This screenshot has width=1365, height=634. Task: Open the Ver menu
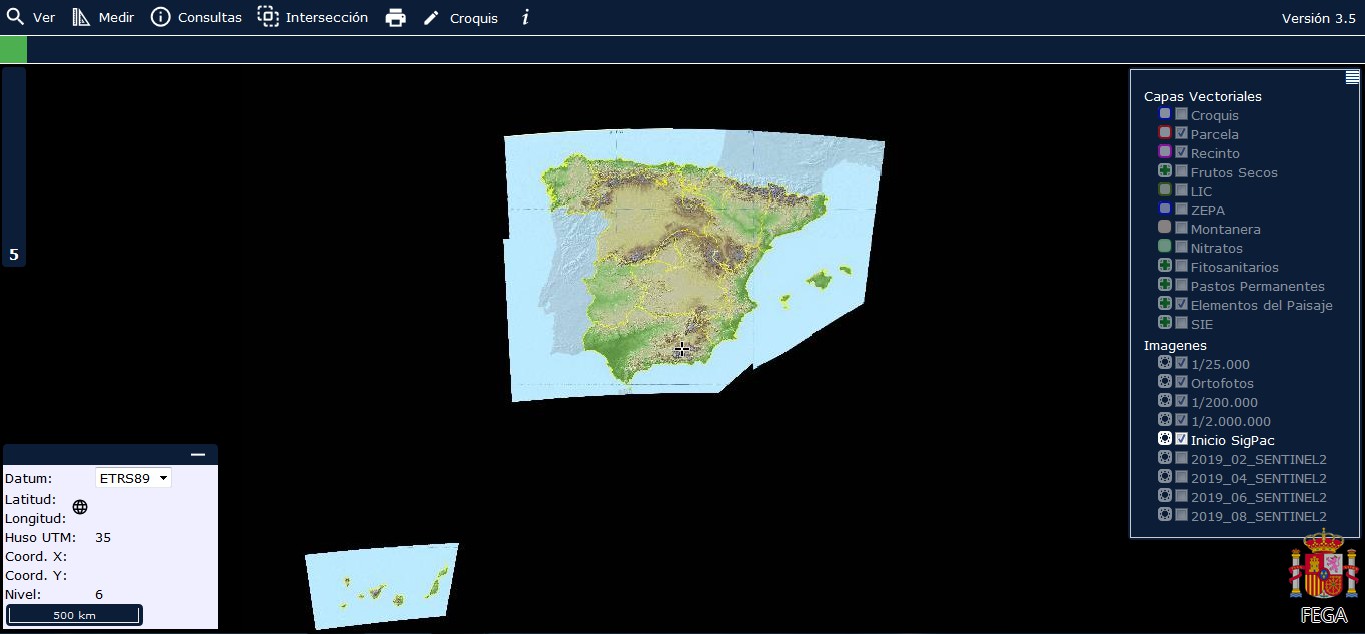pyautogui.click(x=31, y=18)
